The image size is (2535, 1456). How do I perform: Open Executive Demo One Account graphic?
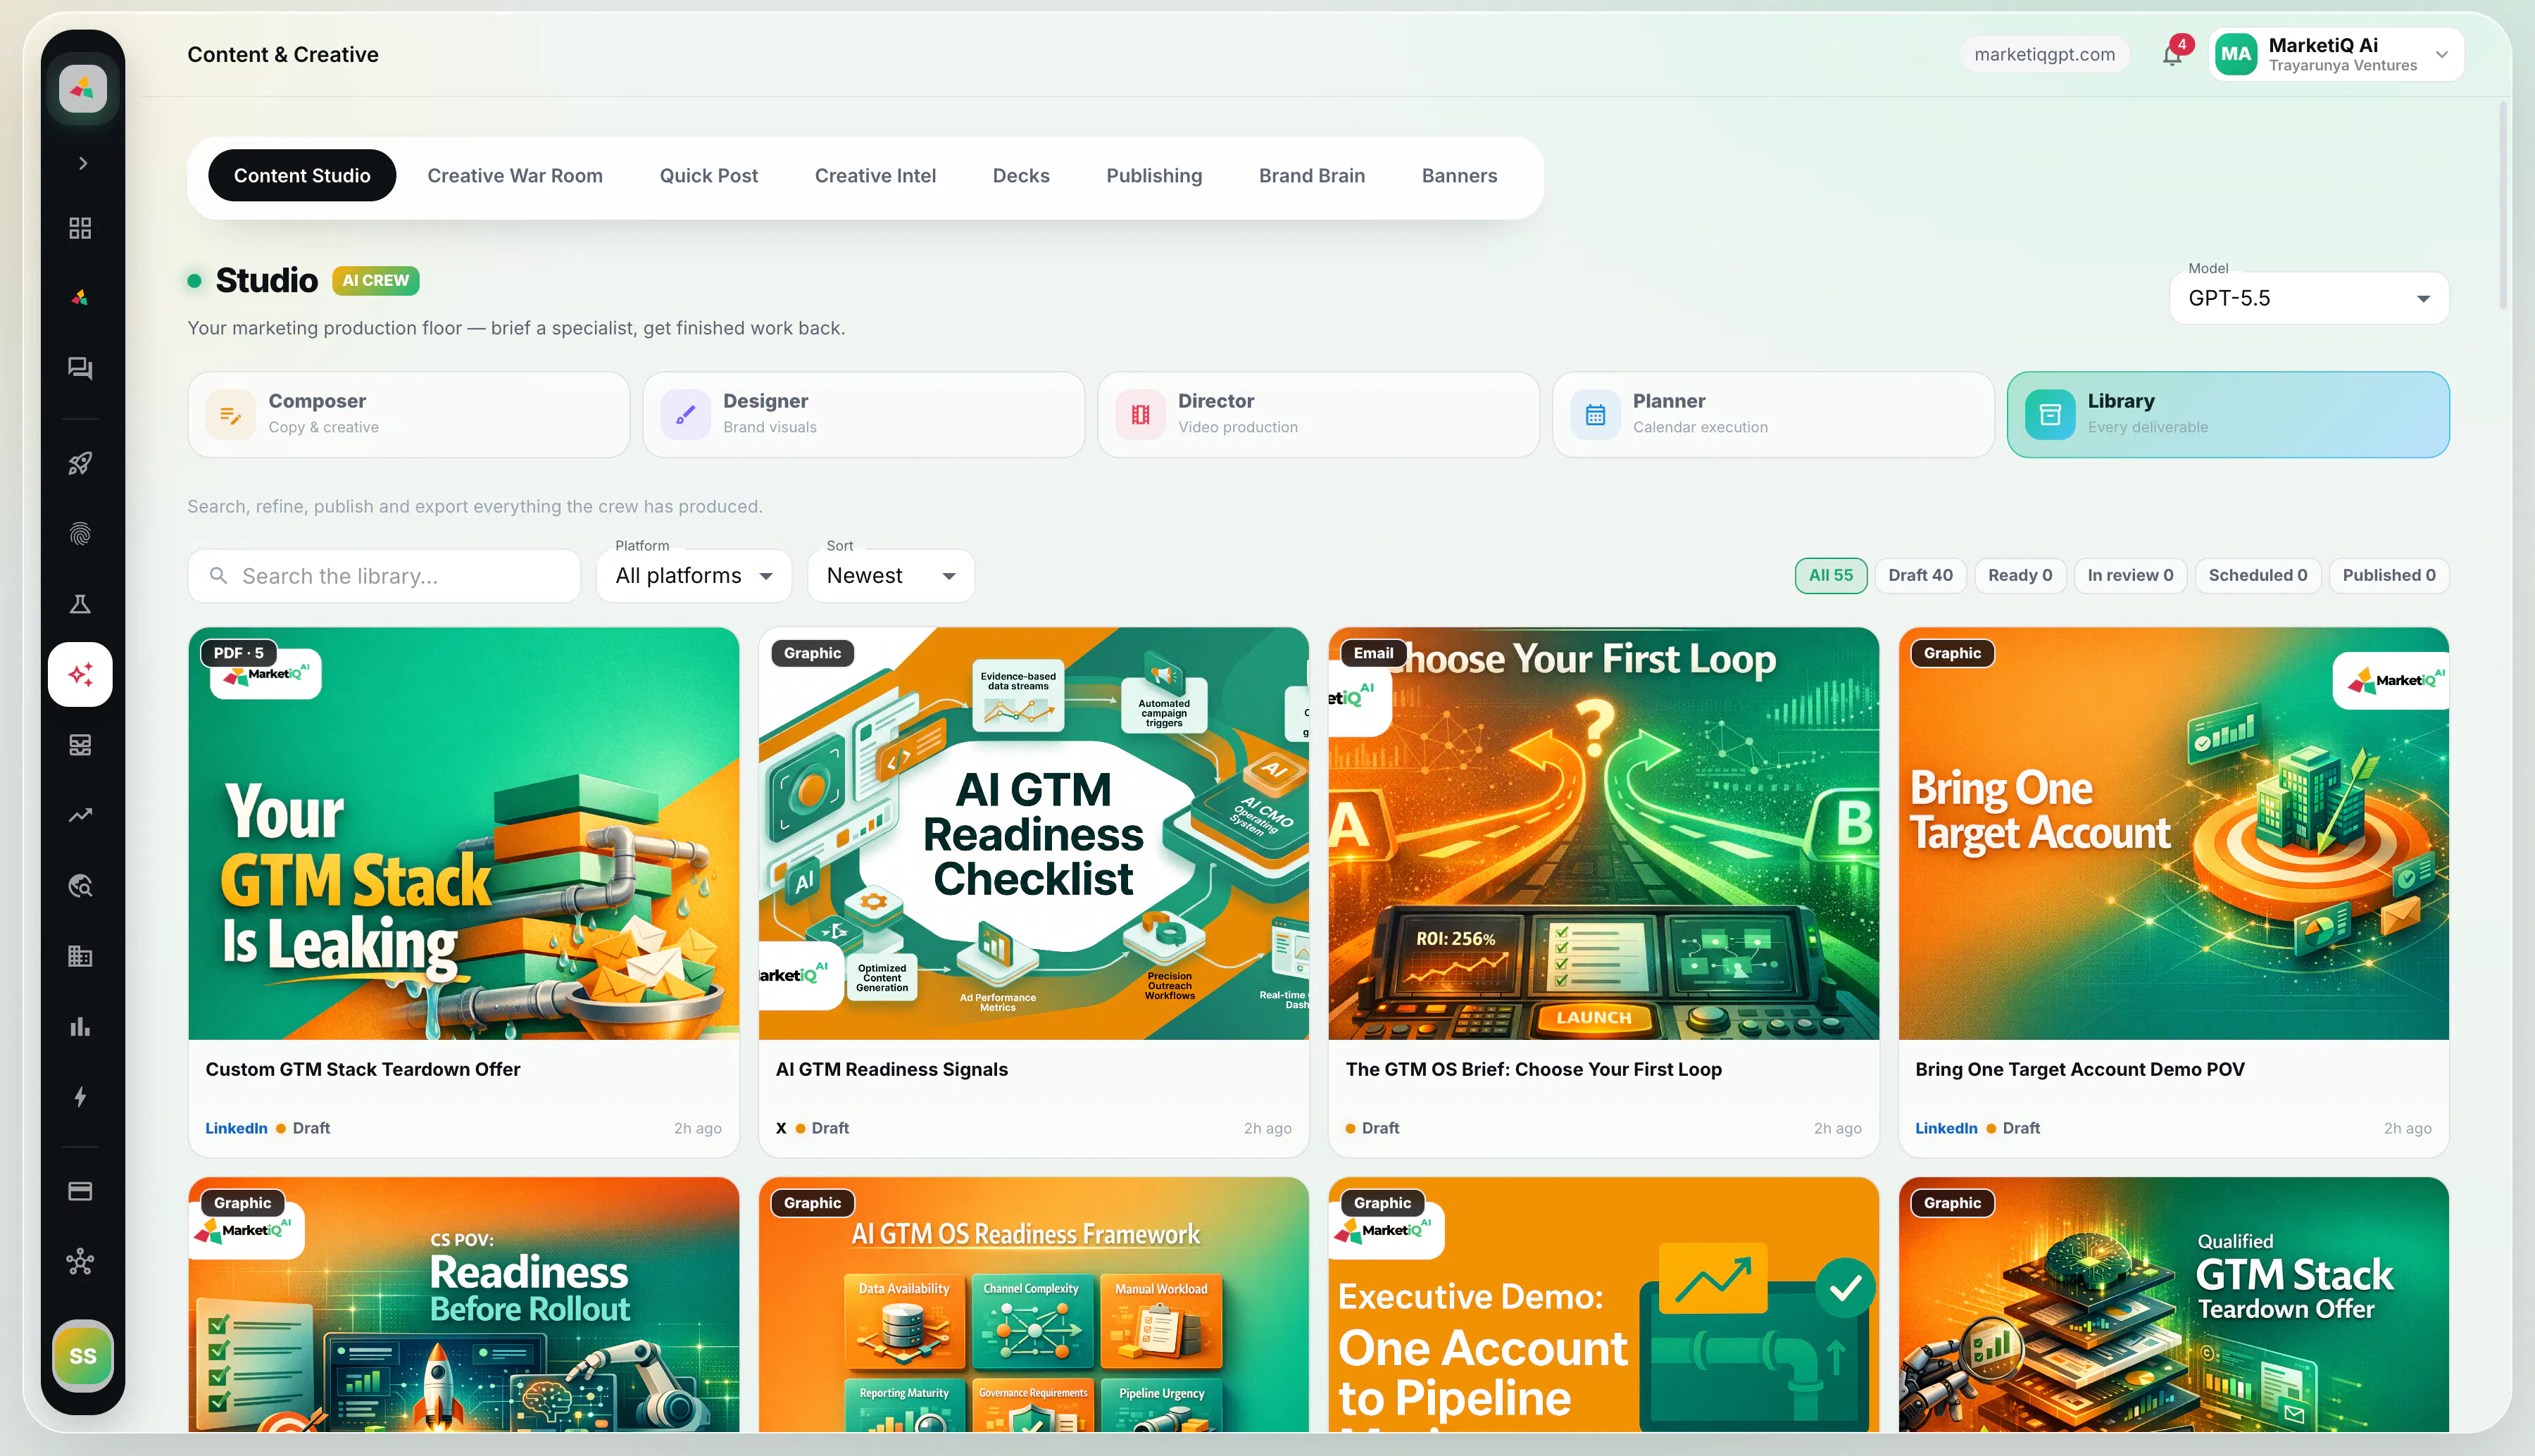[1604, 1305]
